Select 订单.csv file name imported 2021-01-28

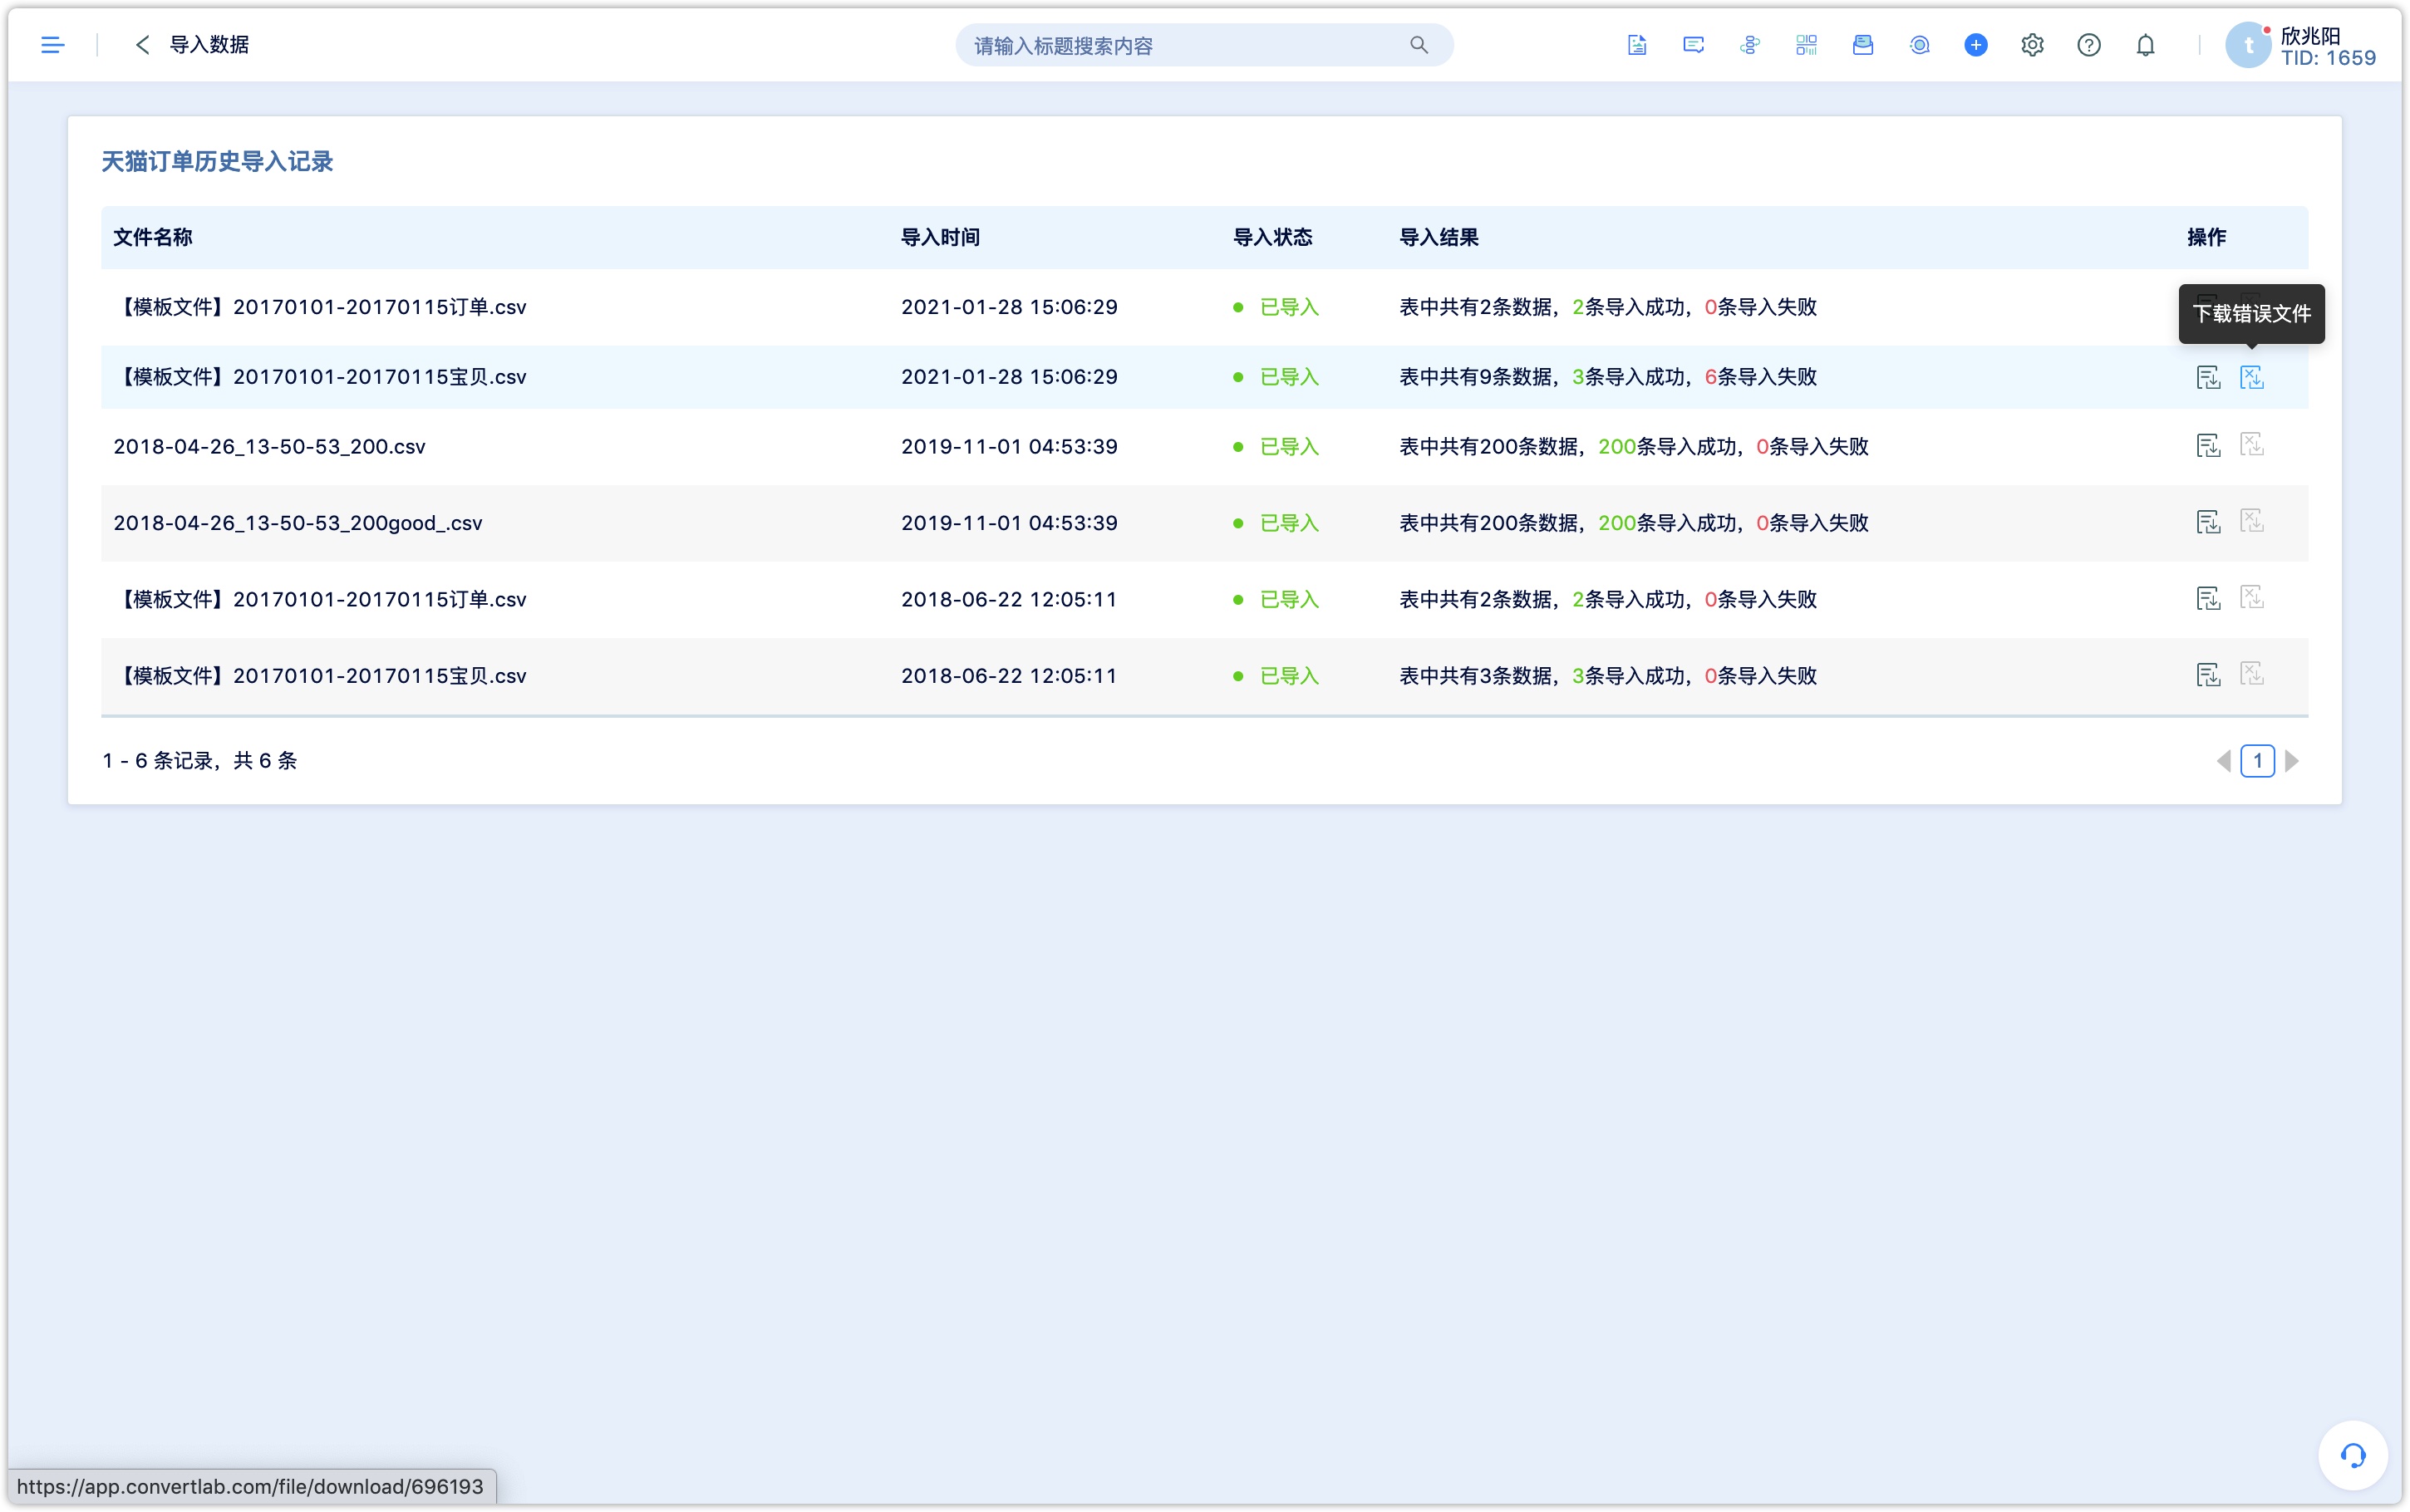320,307
